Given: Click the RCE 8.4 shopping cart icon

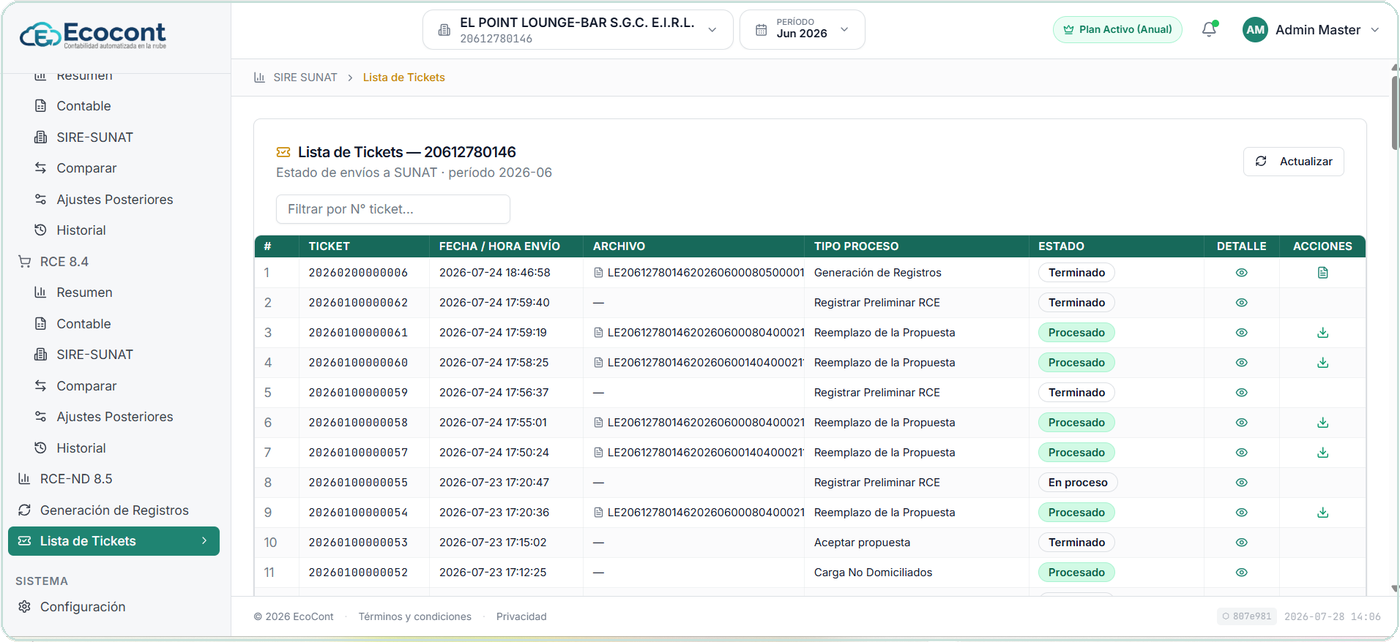Looking at the screenshot, I should tap(24, 261).
